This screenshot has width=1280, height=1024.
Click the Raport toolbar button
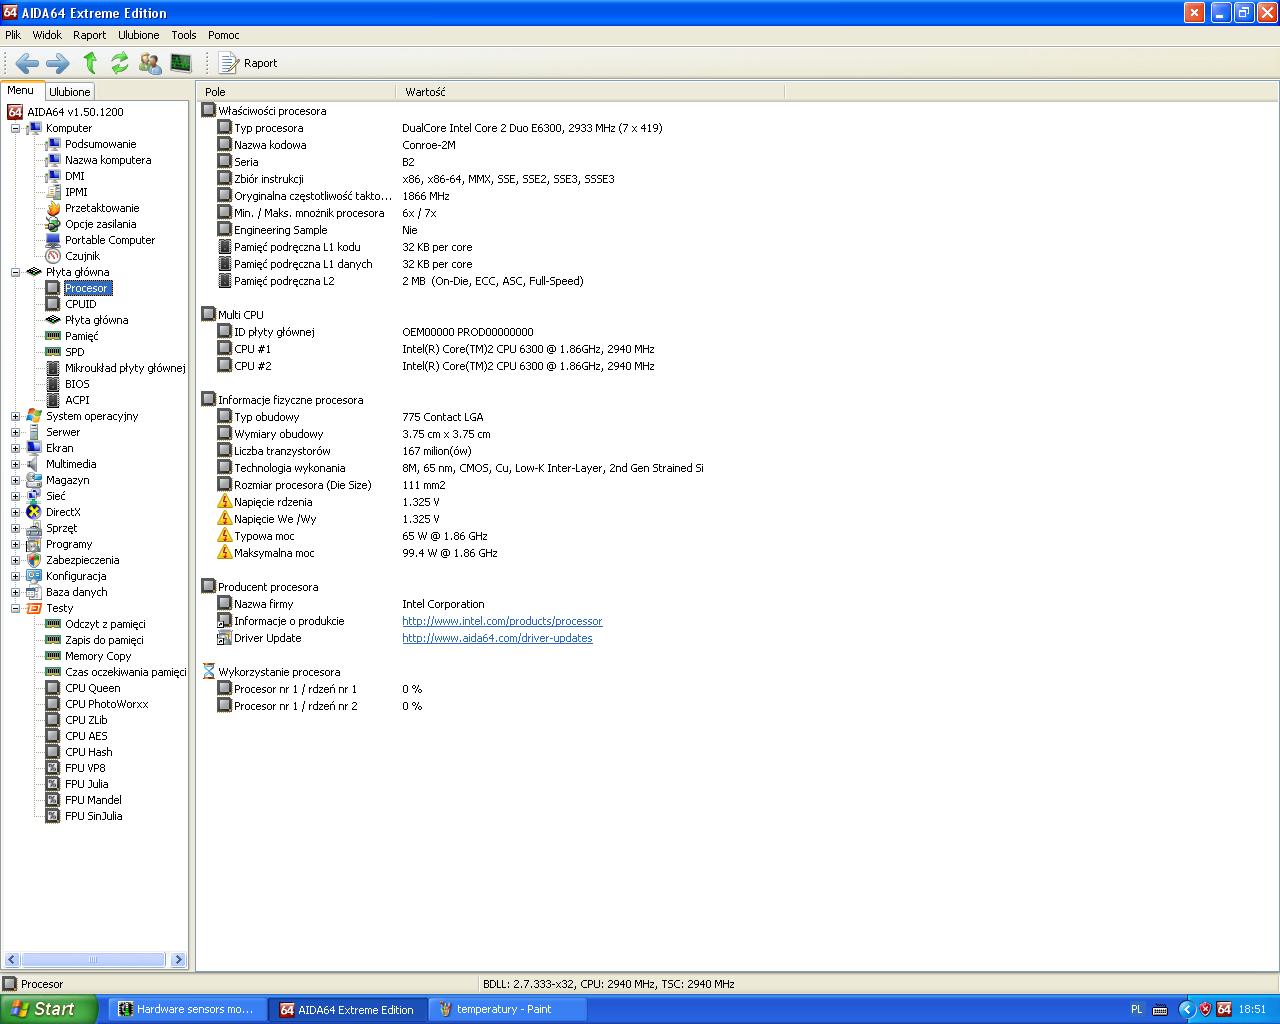coord(248,63)
